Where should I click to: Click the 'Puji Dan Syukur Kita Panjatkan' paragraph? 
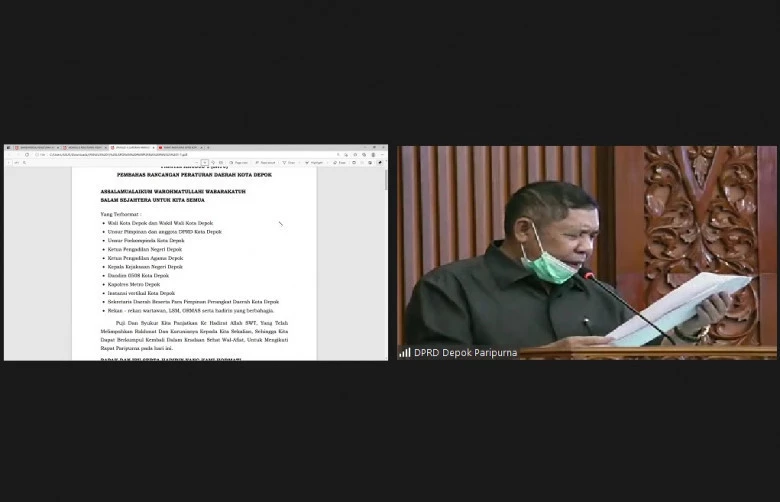pyautogui.click(x=194, y=336)
